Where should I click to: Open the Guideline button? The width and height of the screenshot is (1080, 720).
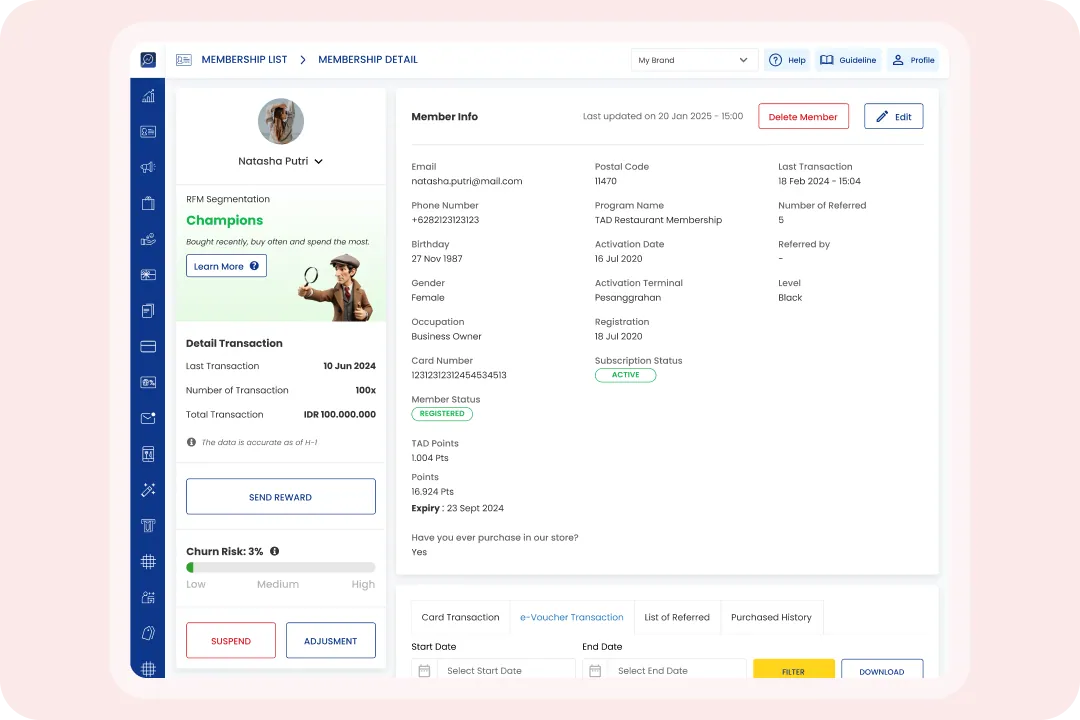(x=848, y=60)
